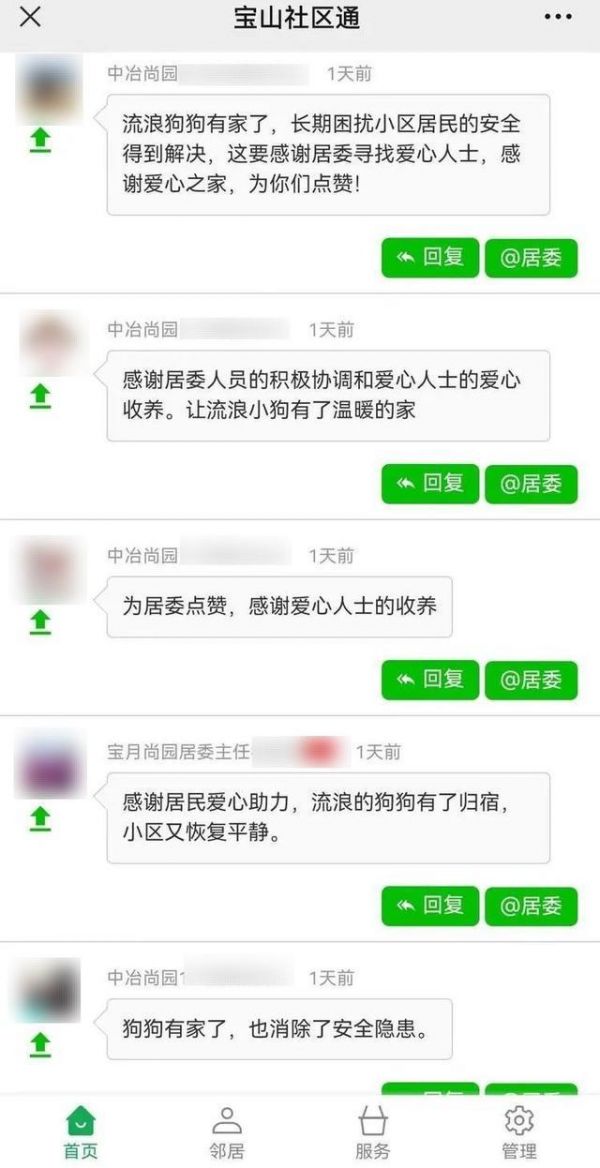Open the 服务 services tab
The image size is (600, 1168).
373,1132
